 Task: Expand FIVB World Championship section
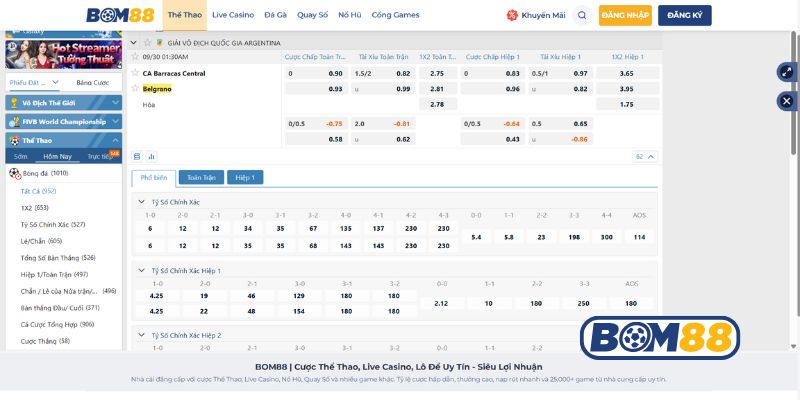point(116,122)
